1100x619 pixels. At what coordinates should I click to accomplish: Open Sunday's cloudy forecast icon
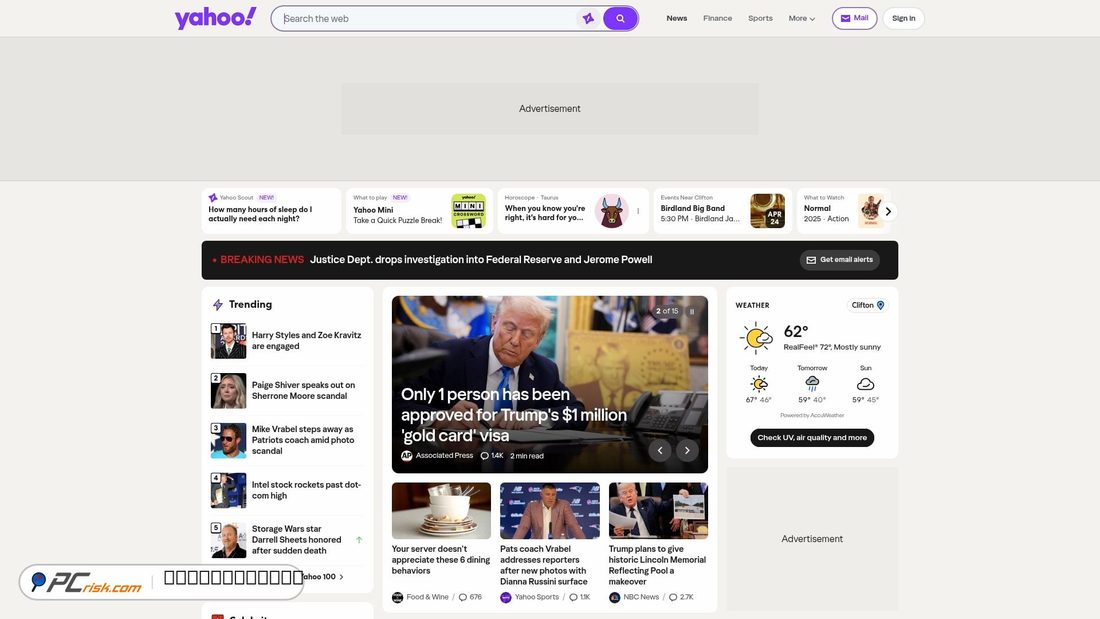[x=865, y=384]
